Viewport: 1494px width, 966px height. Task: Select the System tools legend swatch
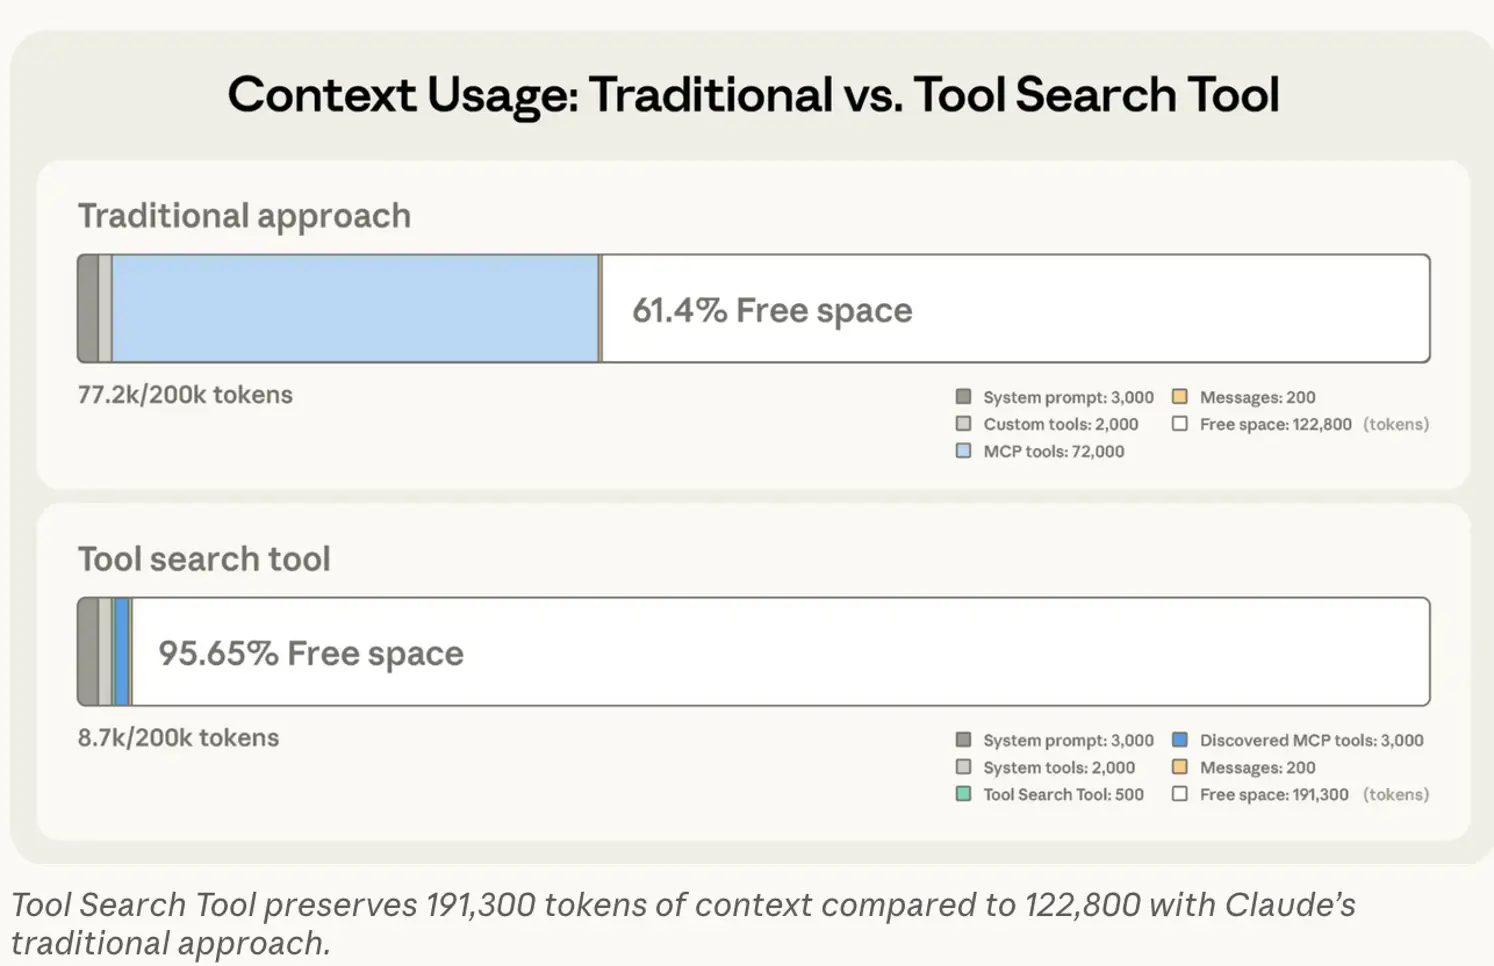963,767
